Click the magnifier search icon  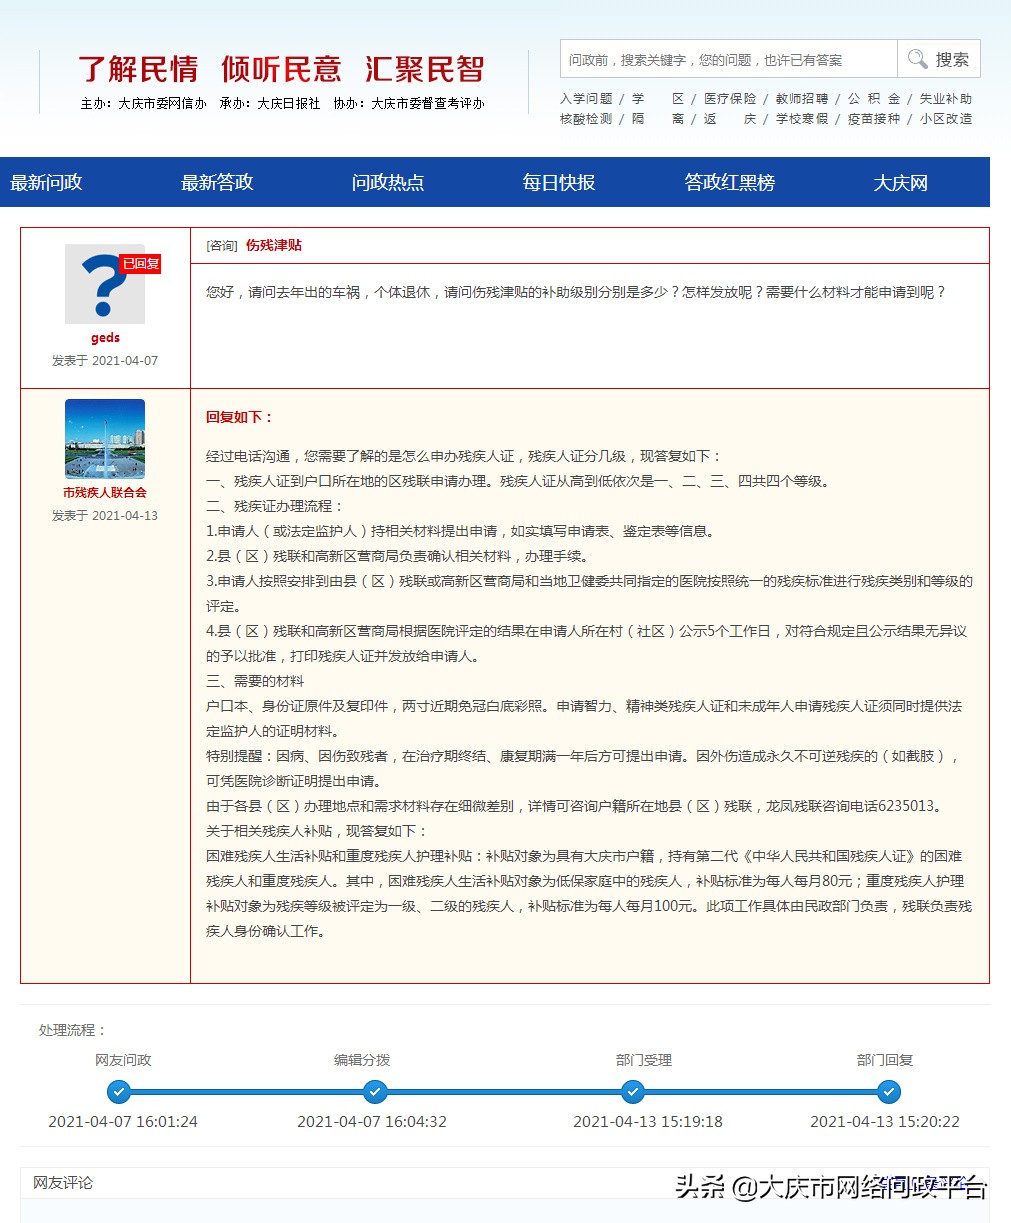(917, 59)
